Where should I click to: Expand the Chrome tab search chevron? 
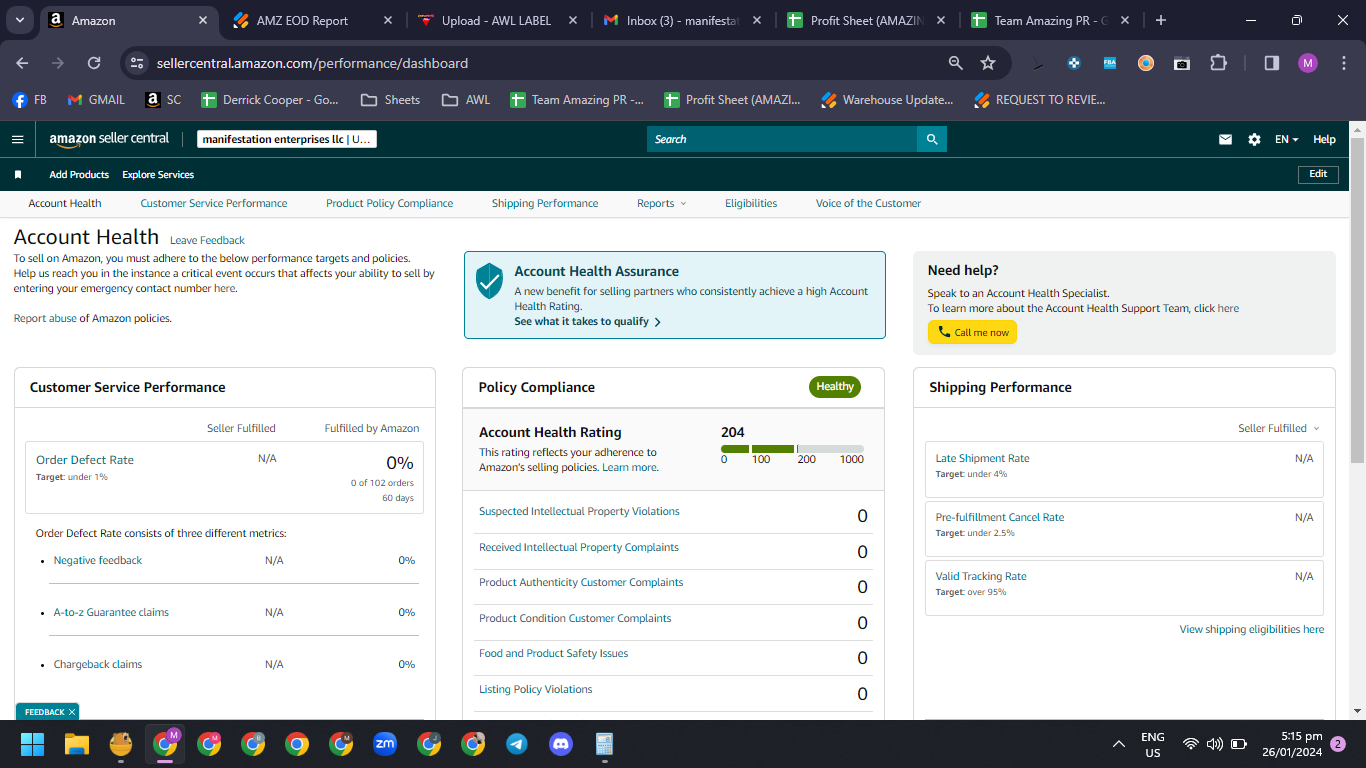pos(20,20)
